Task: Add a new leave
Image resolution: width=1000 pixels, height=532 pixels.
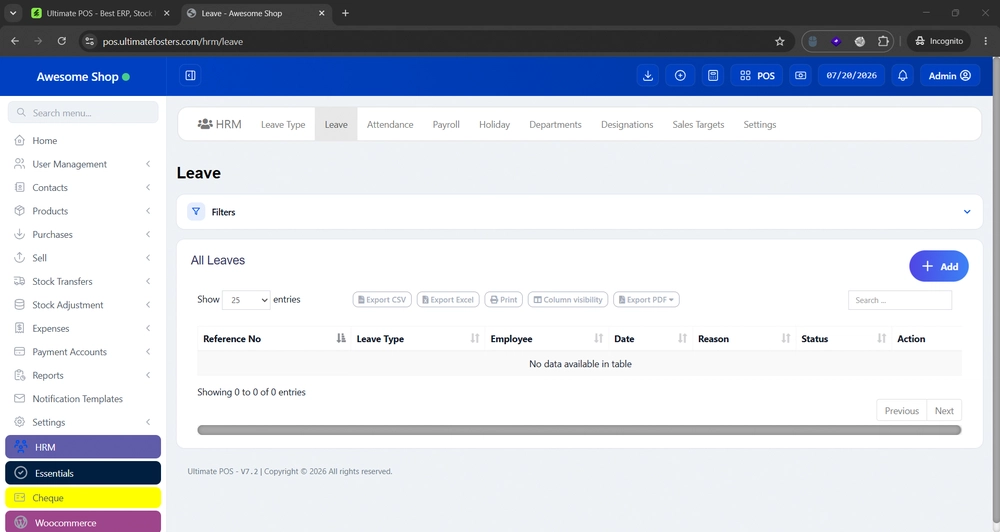Action: click(939, 266)
